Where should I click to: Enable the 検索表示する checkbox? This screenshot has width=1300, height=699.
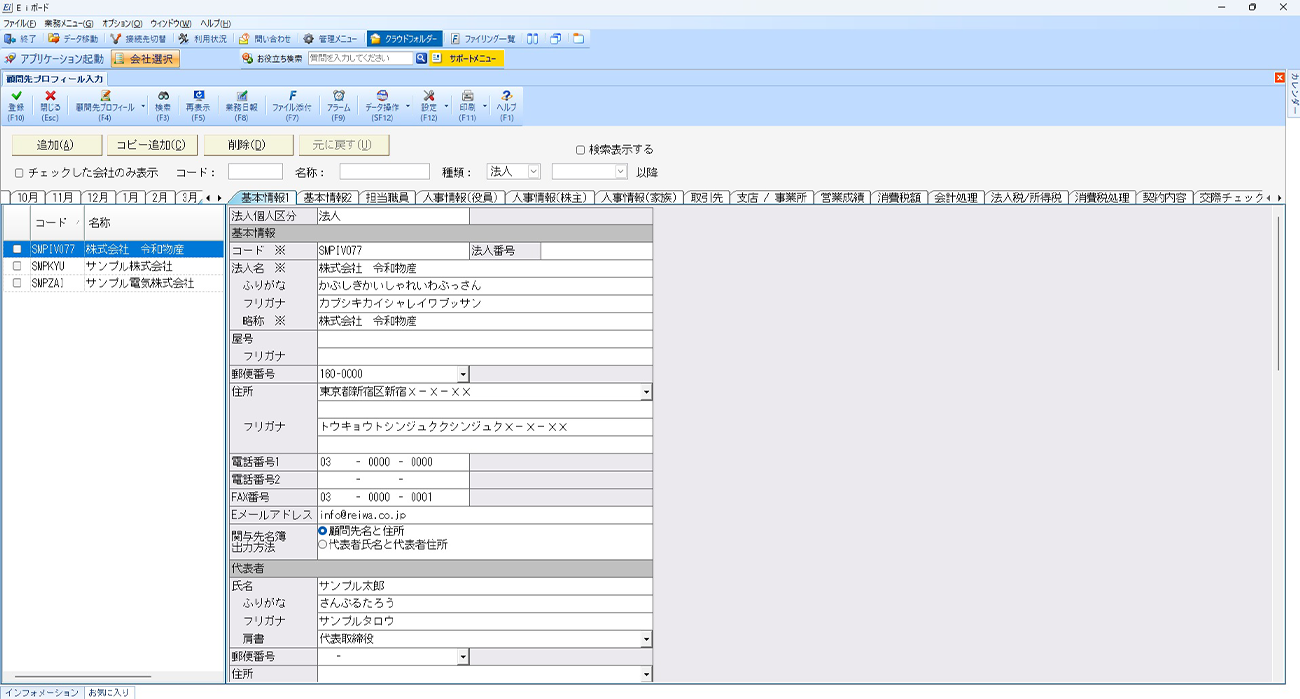point(580,150)
